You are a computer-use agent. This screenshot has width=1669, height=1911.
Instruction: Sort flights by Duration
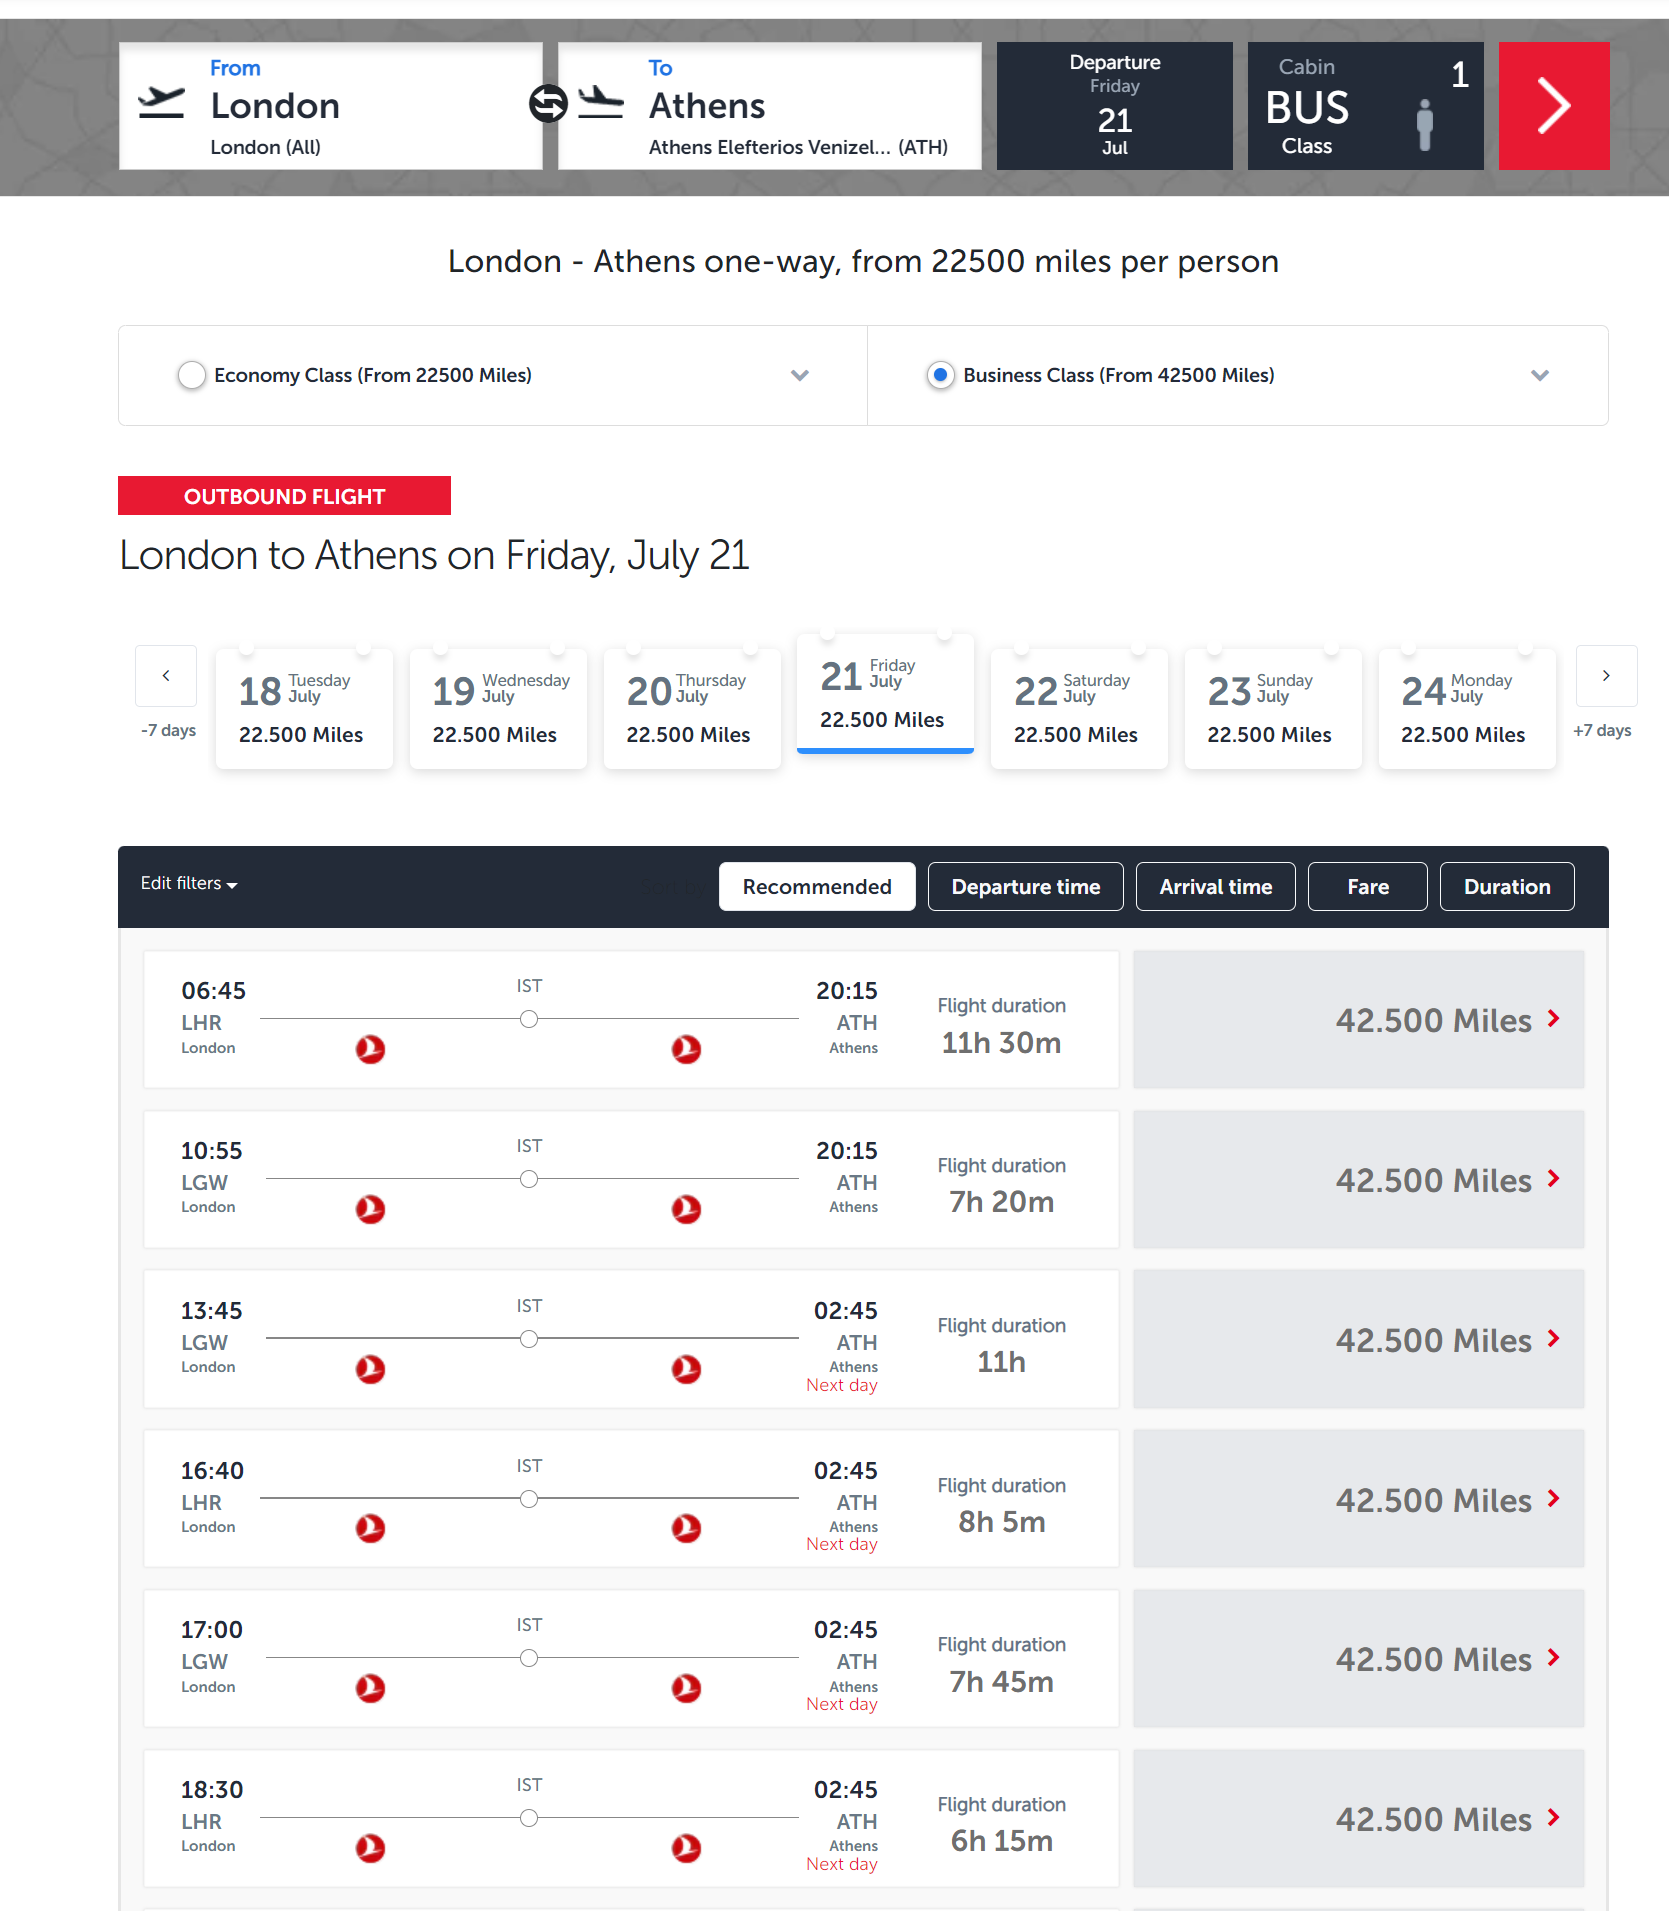click(1506, 887)
